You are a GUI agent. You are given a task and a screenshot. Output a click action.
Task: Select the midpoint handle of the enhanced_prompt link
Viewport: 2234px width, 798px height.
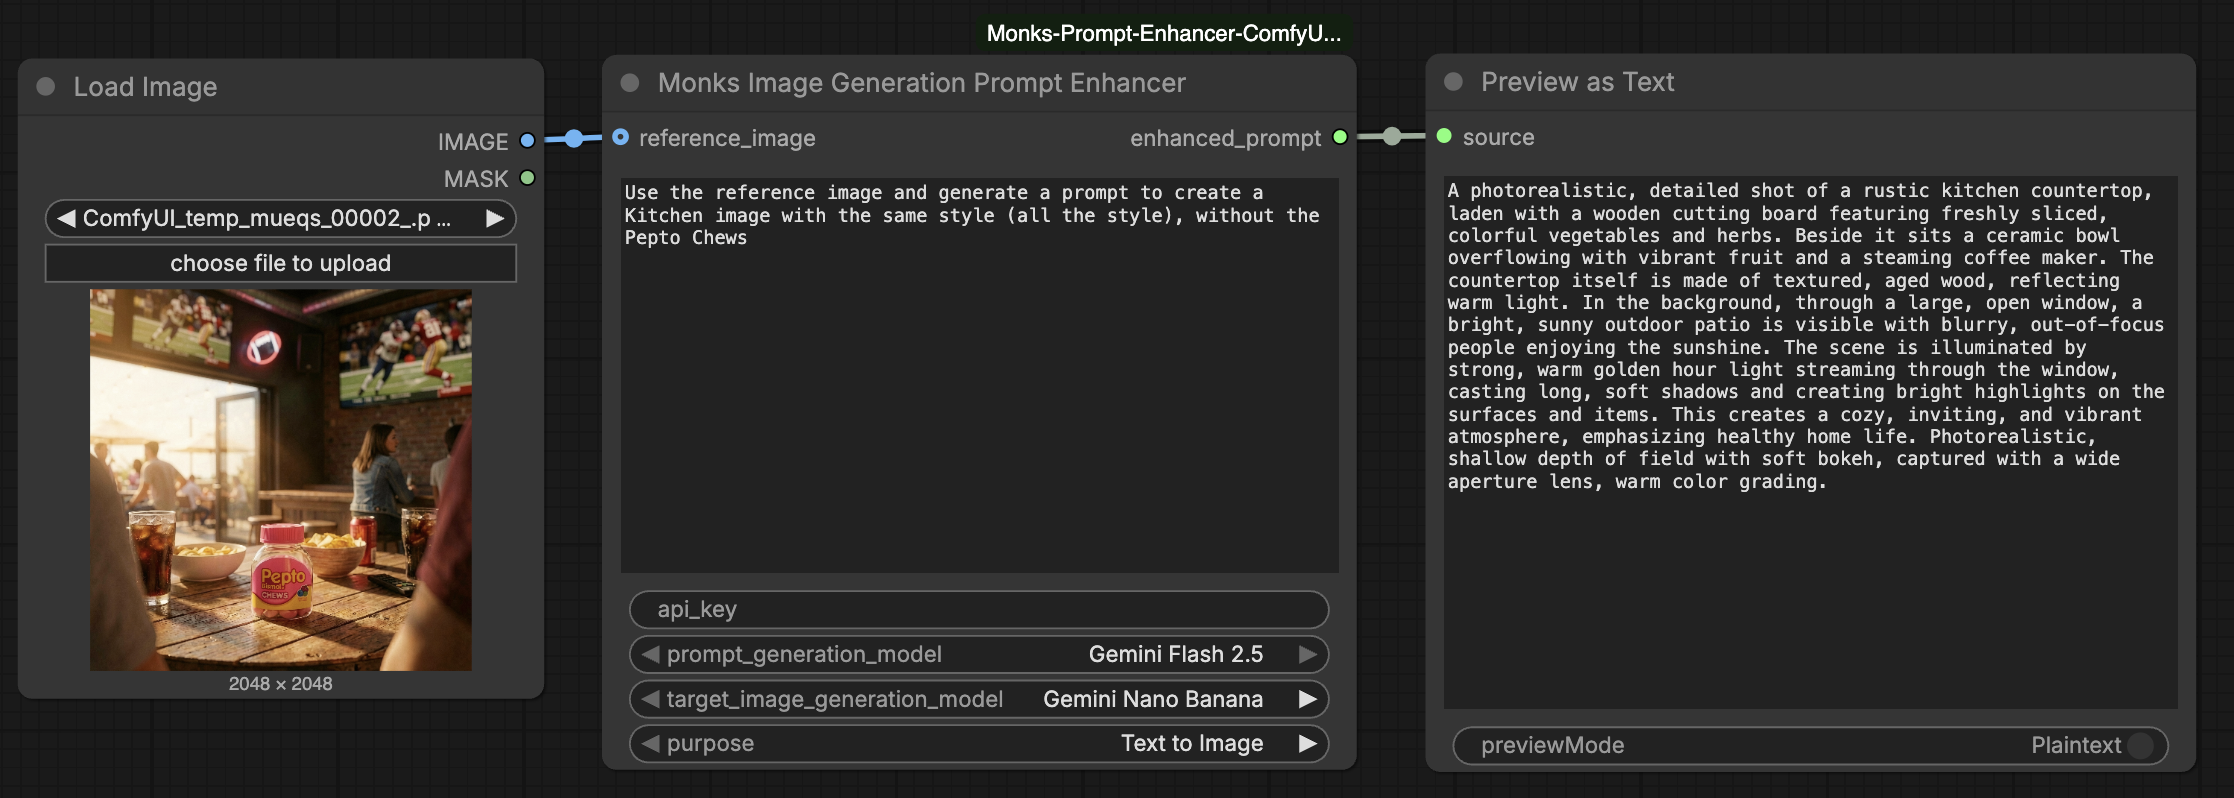point(1392,136)
